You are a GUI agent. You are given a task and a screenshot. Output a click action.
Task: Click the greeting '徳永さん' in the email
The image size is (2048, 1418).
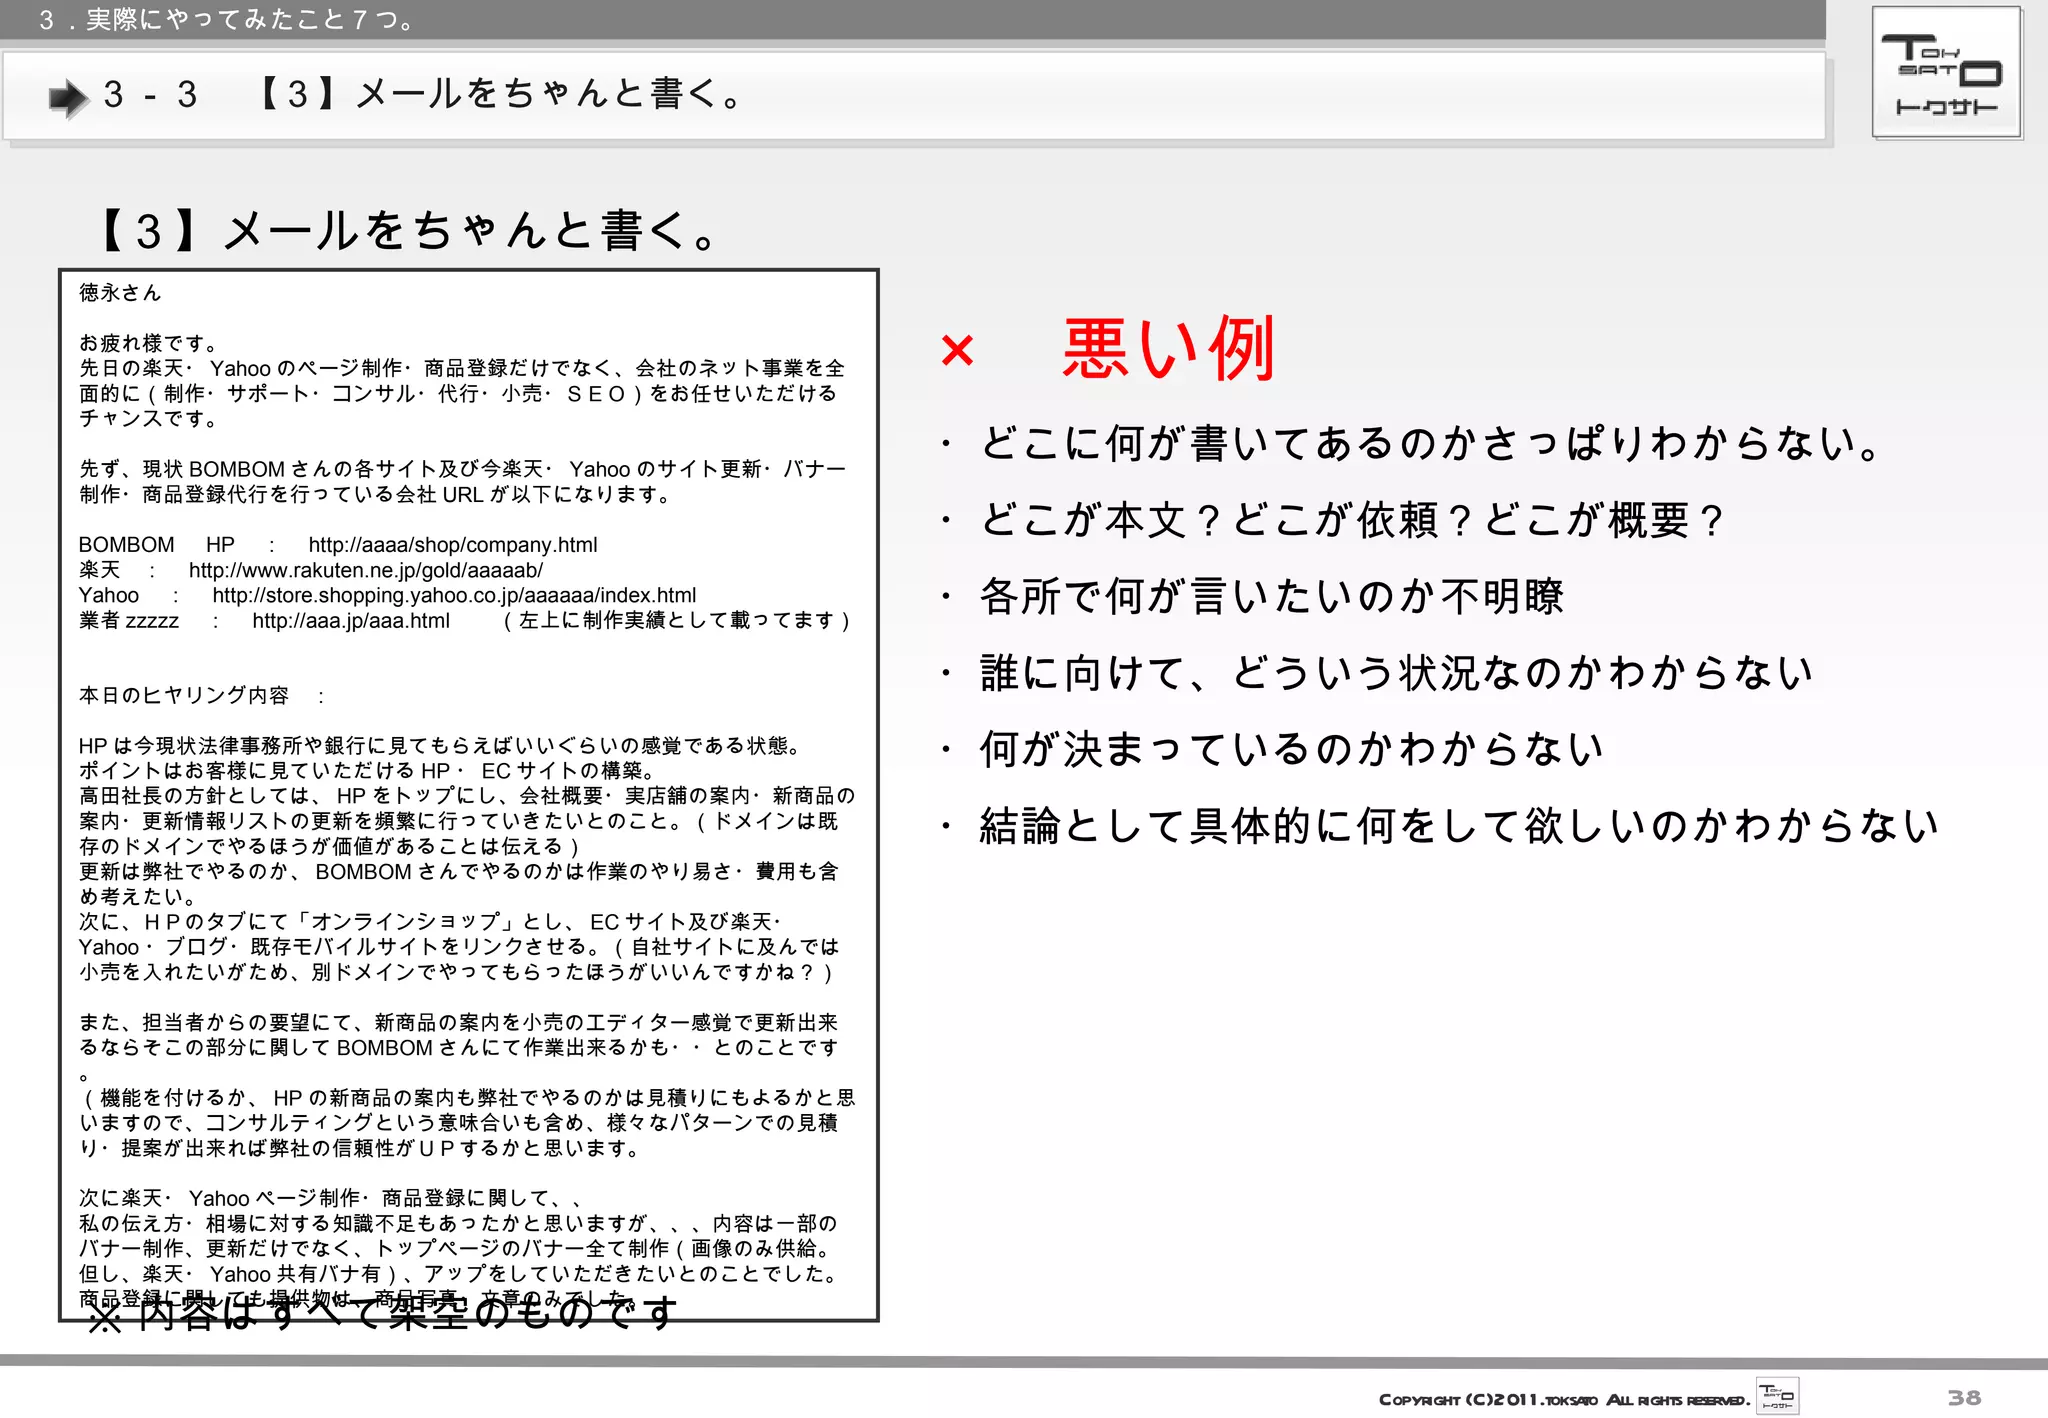click(120, 293)
